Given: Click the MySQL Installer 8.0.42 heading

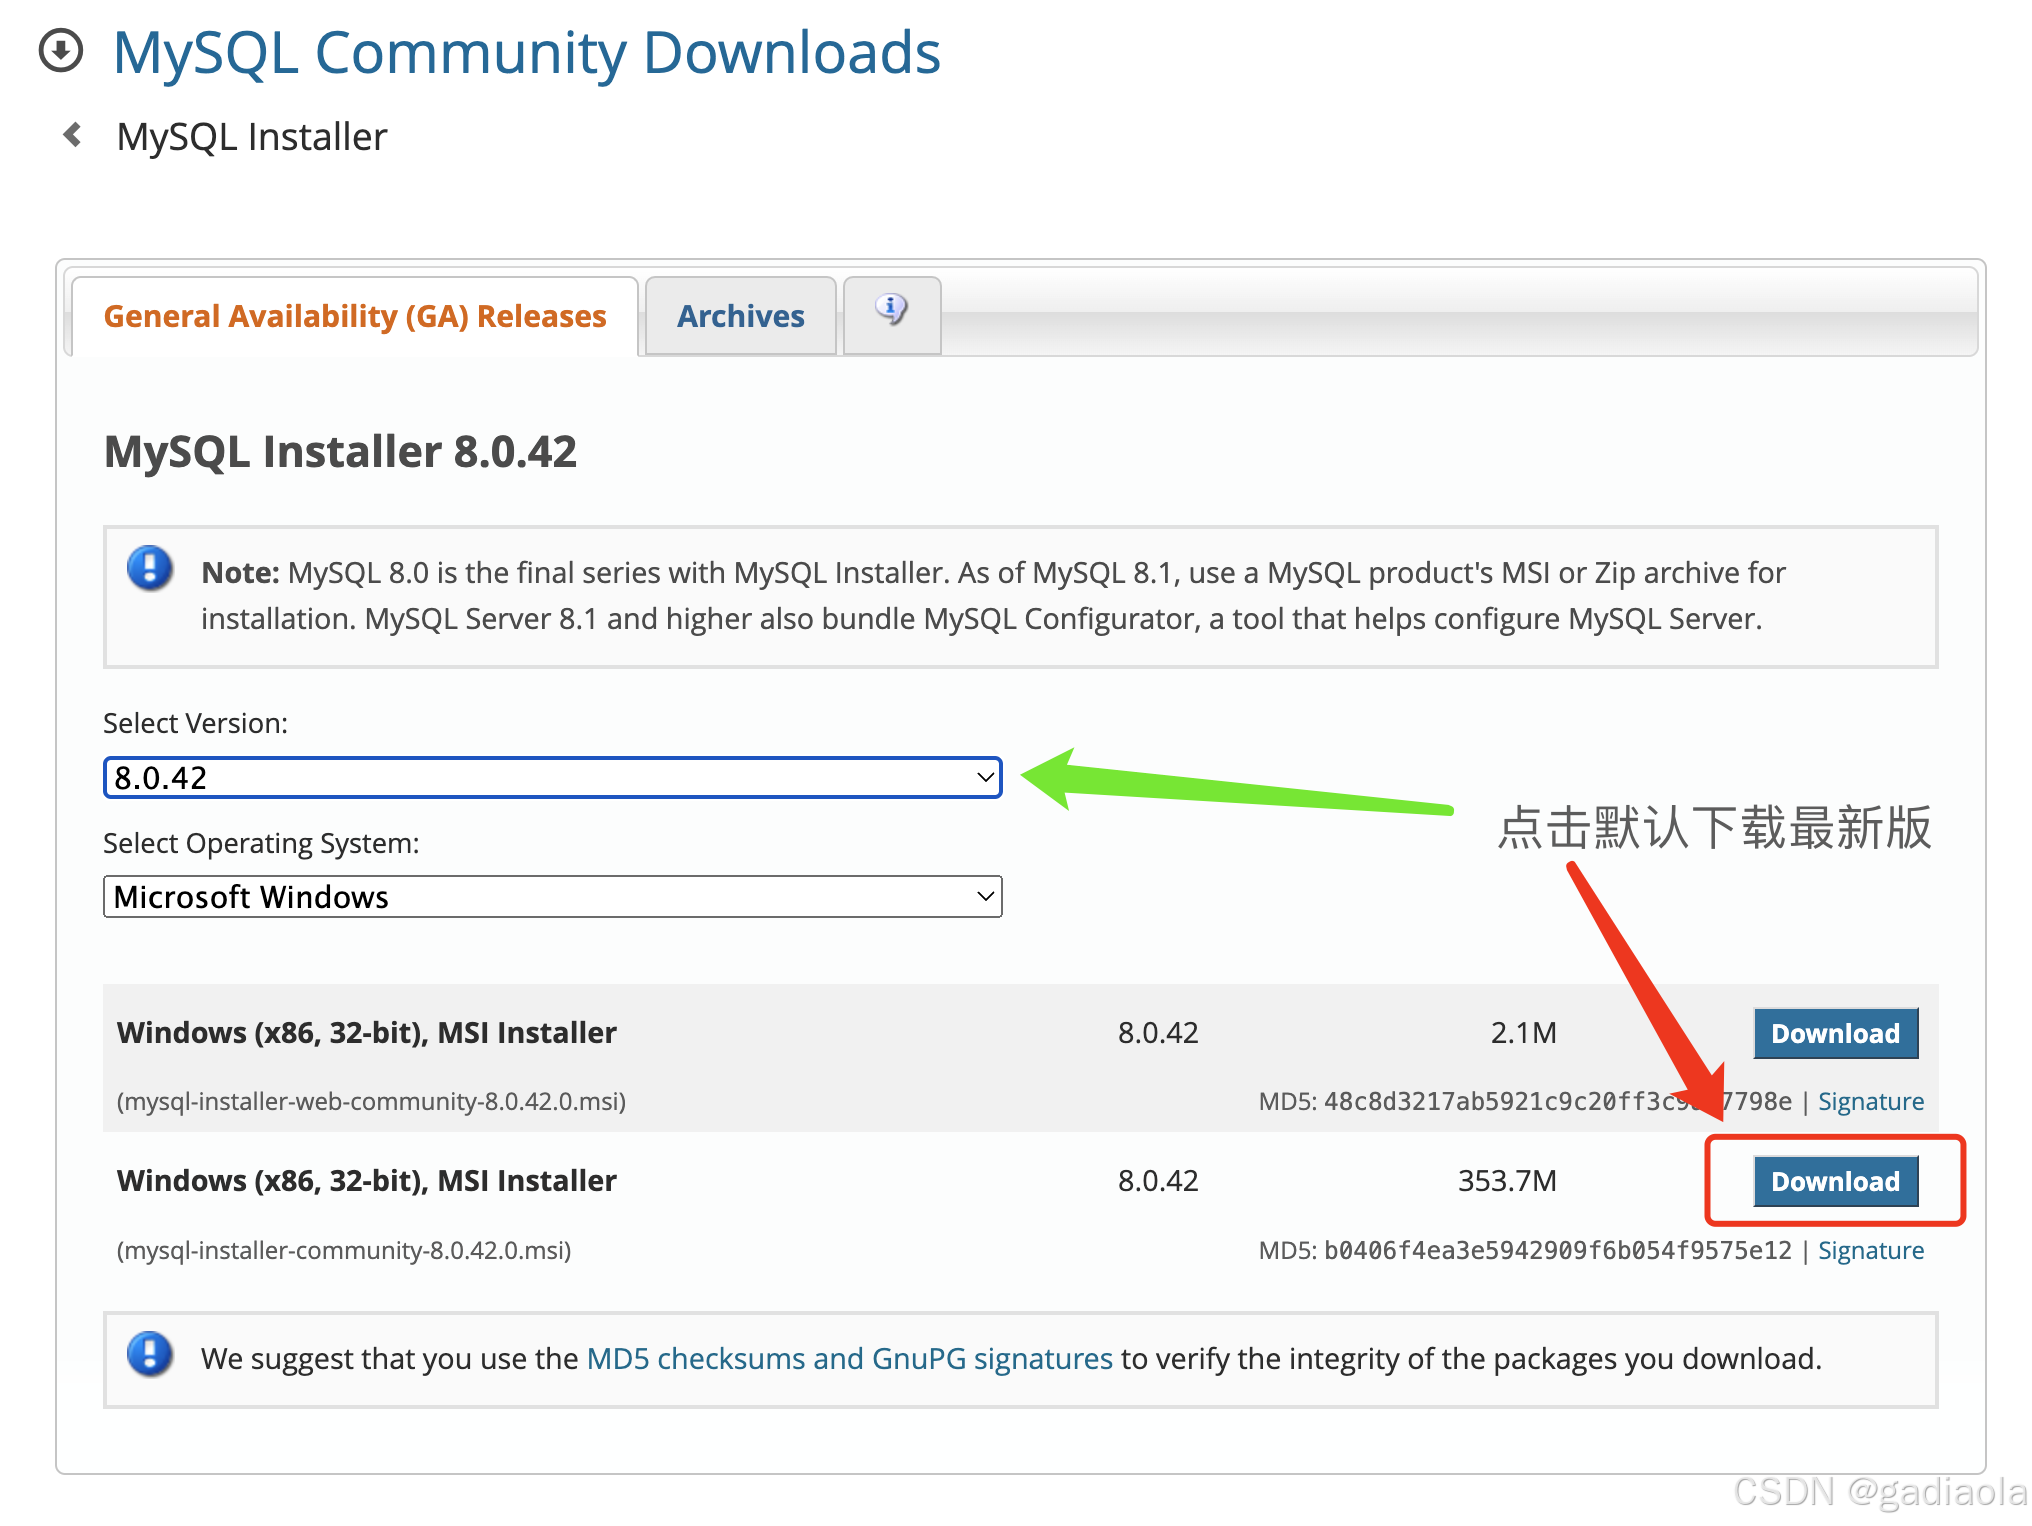Looking at the screenshot, I should 340,451.
